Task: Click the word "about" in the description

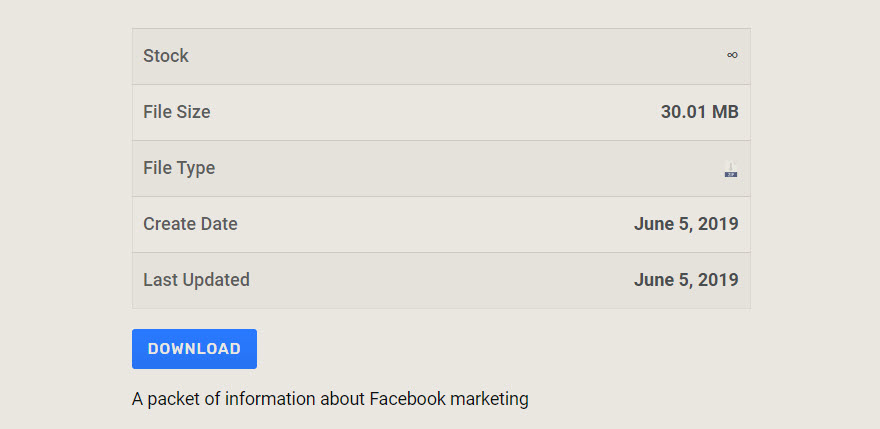Action: (x=342, y=399)
